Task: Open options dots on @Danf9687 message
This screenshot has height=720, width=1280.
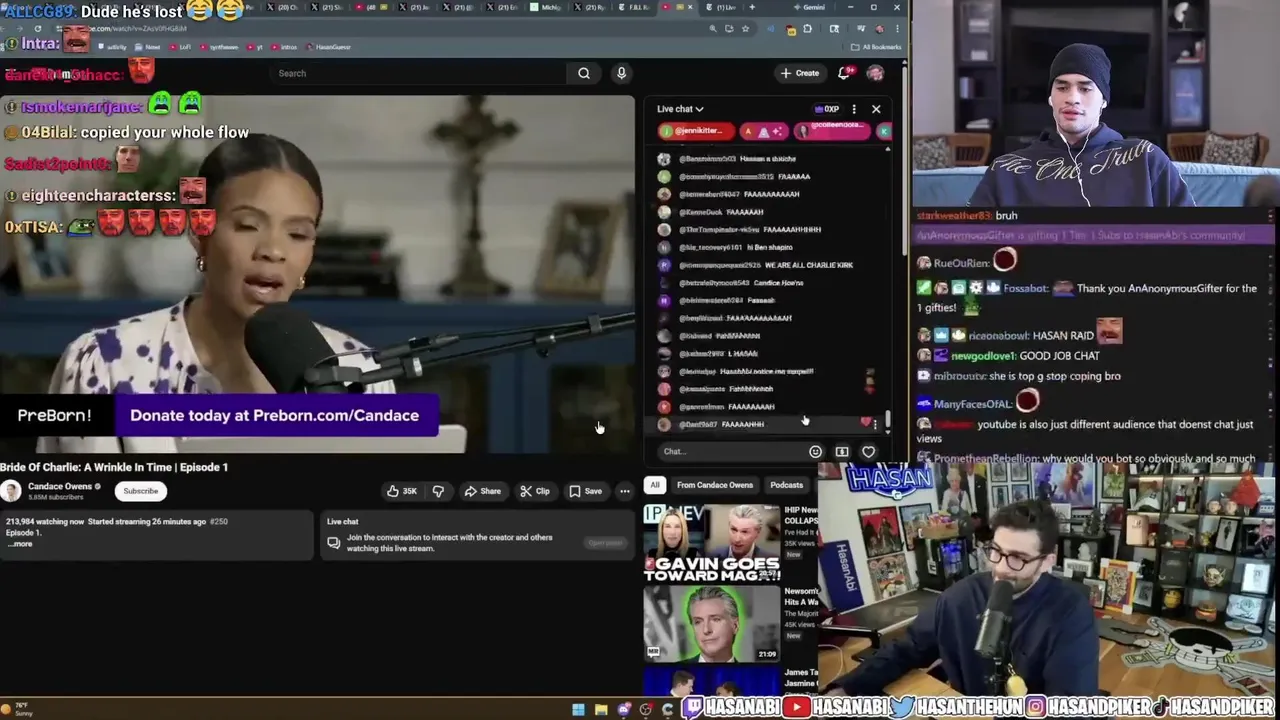Action: [876, 424]
